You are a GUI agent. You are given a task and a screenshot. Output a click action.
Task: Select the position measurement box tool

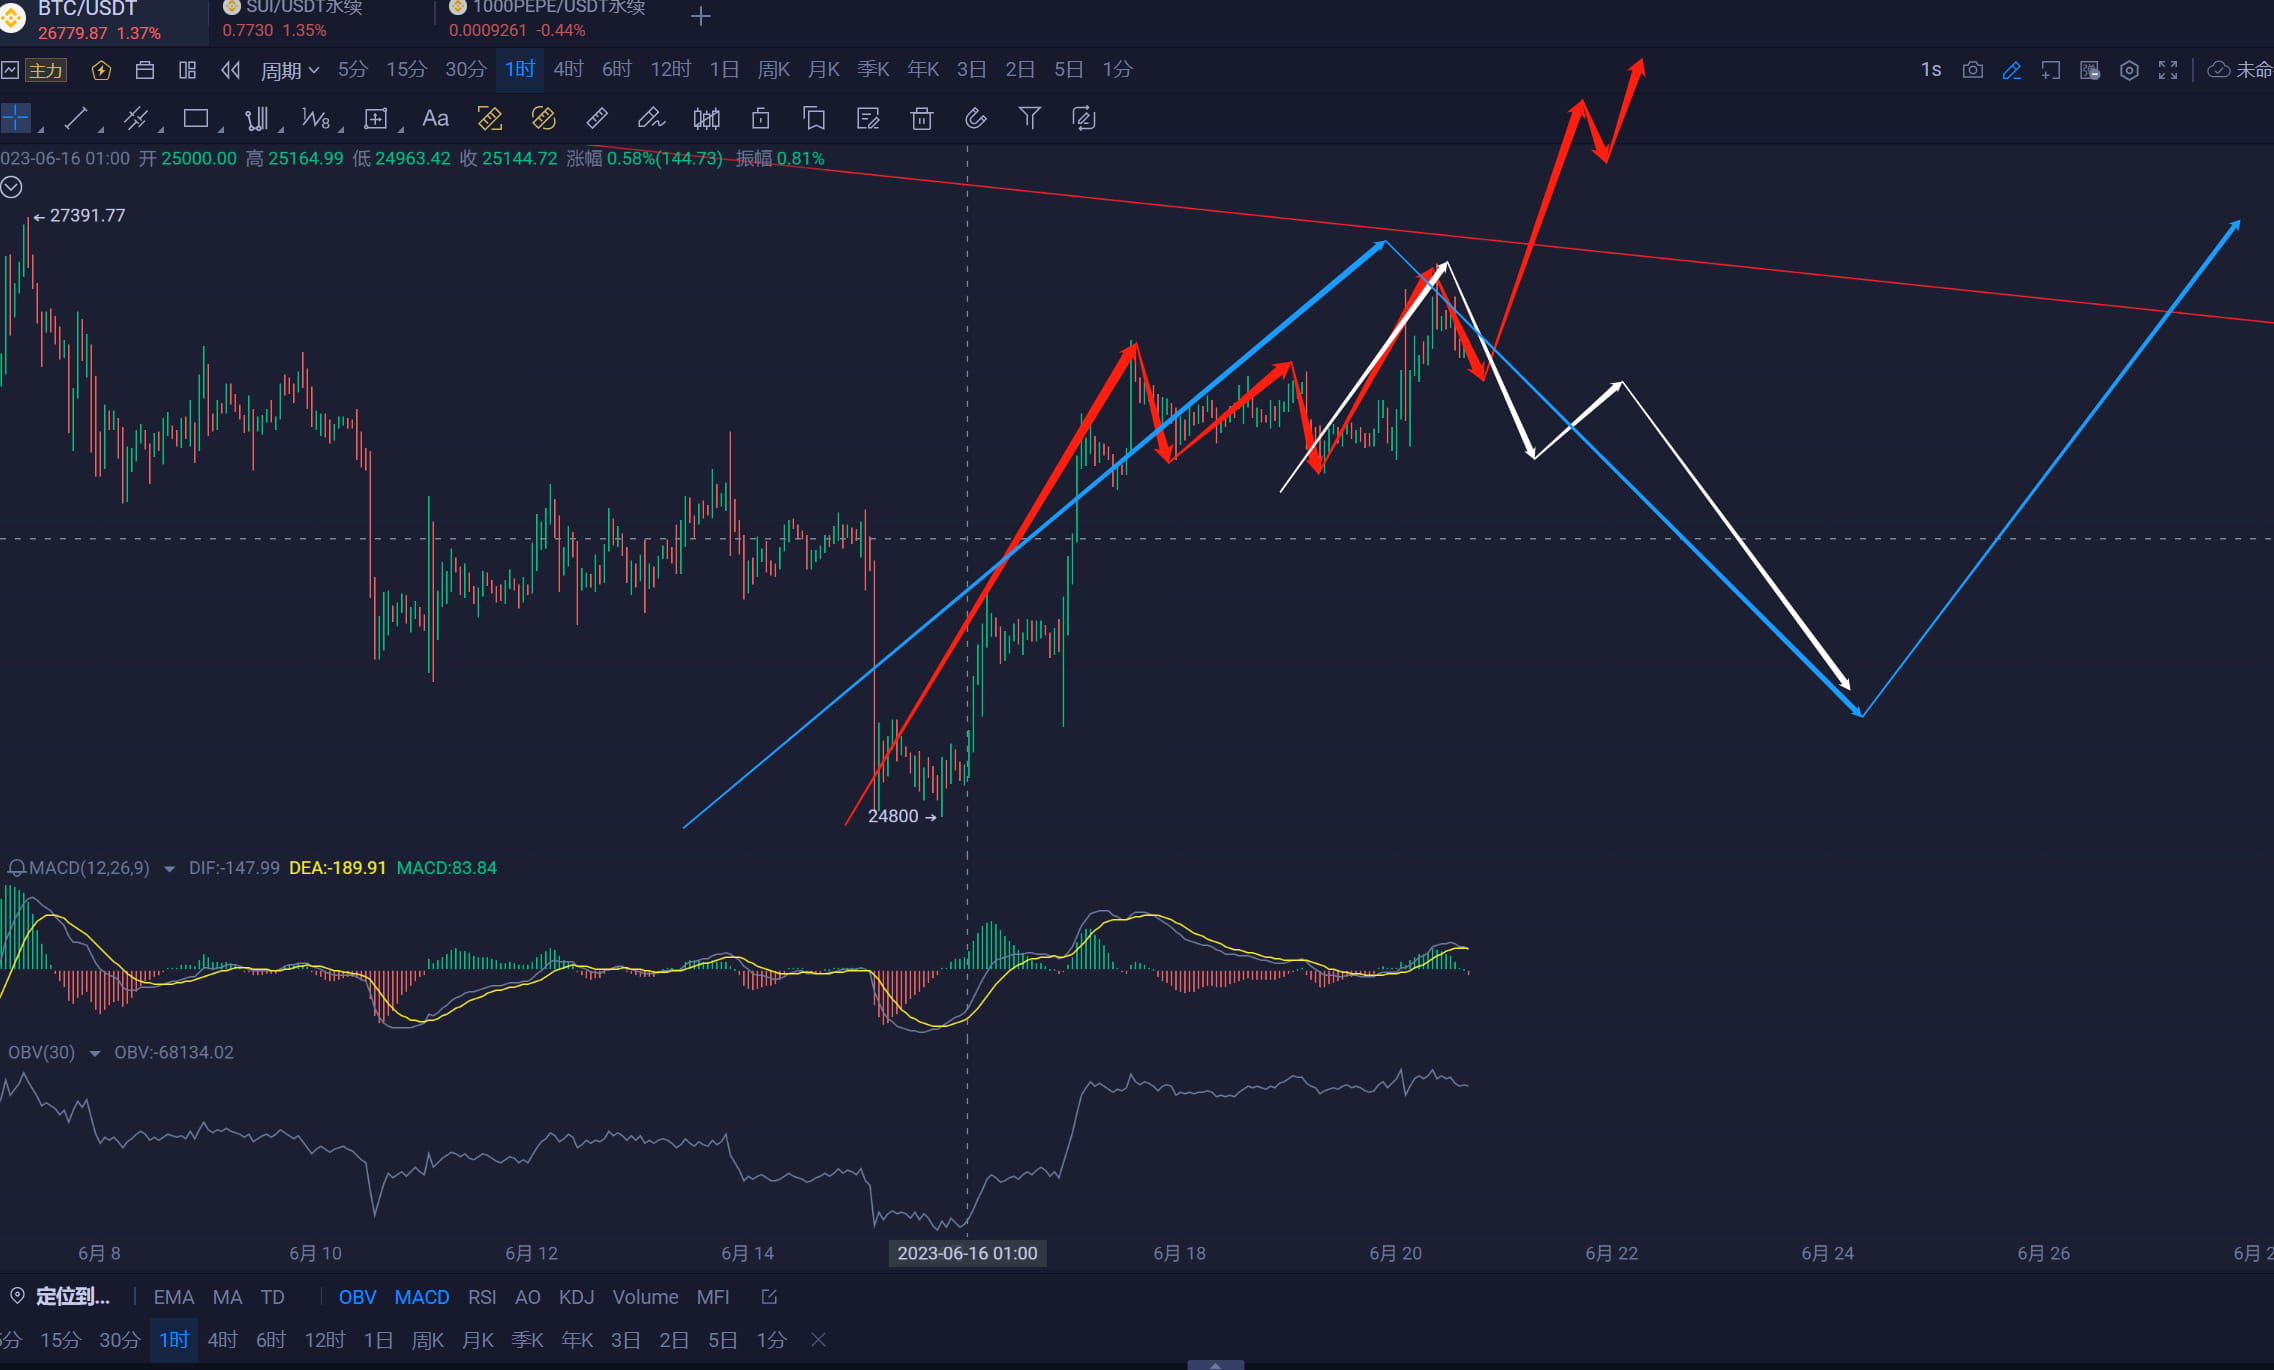click(375, 119)
